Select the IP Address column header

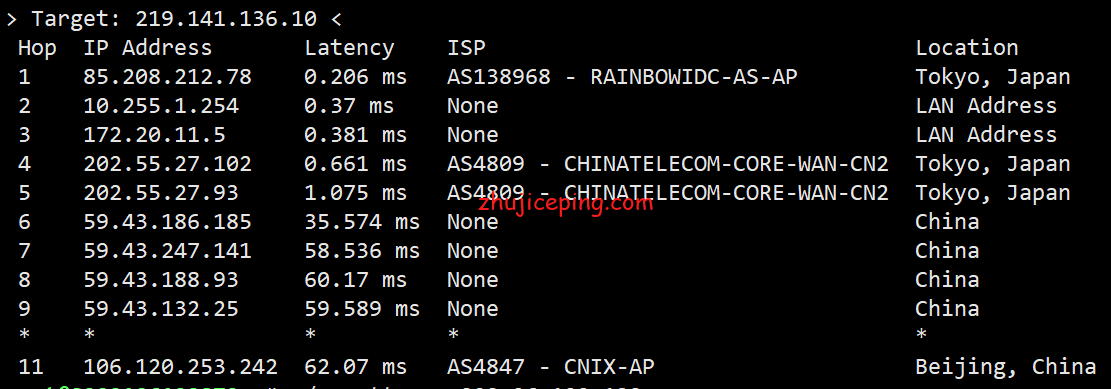(147, 47)
